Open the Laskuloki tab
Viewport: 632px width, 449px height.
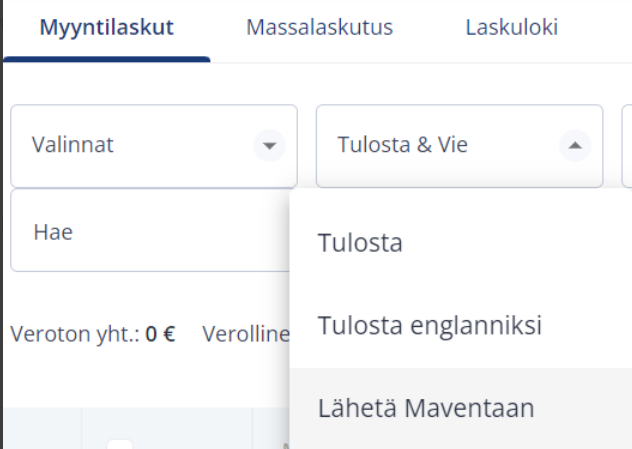(511, 27)
